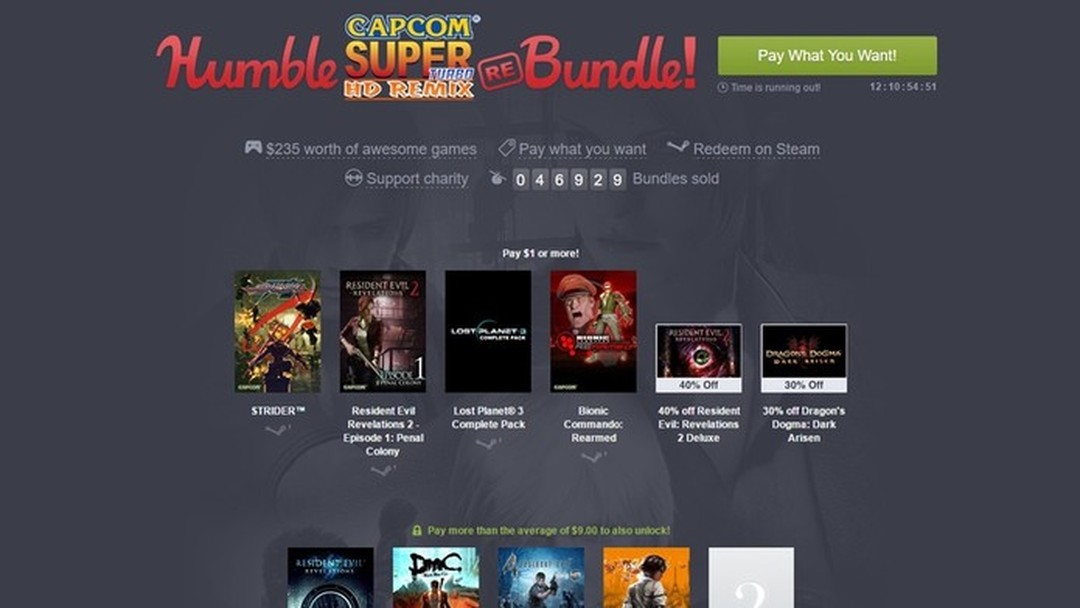Select the STRIDER game cover
This screenshot has height=608, width=1080.
pos(278,331)
